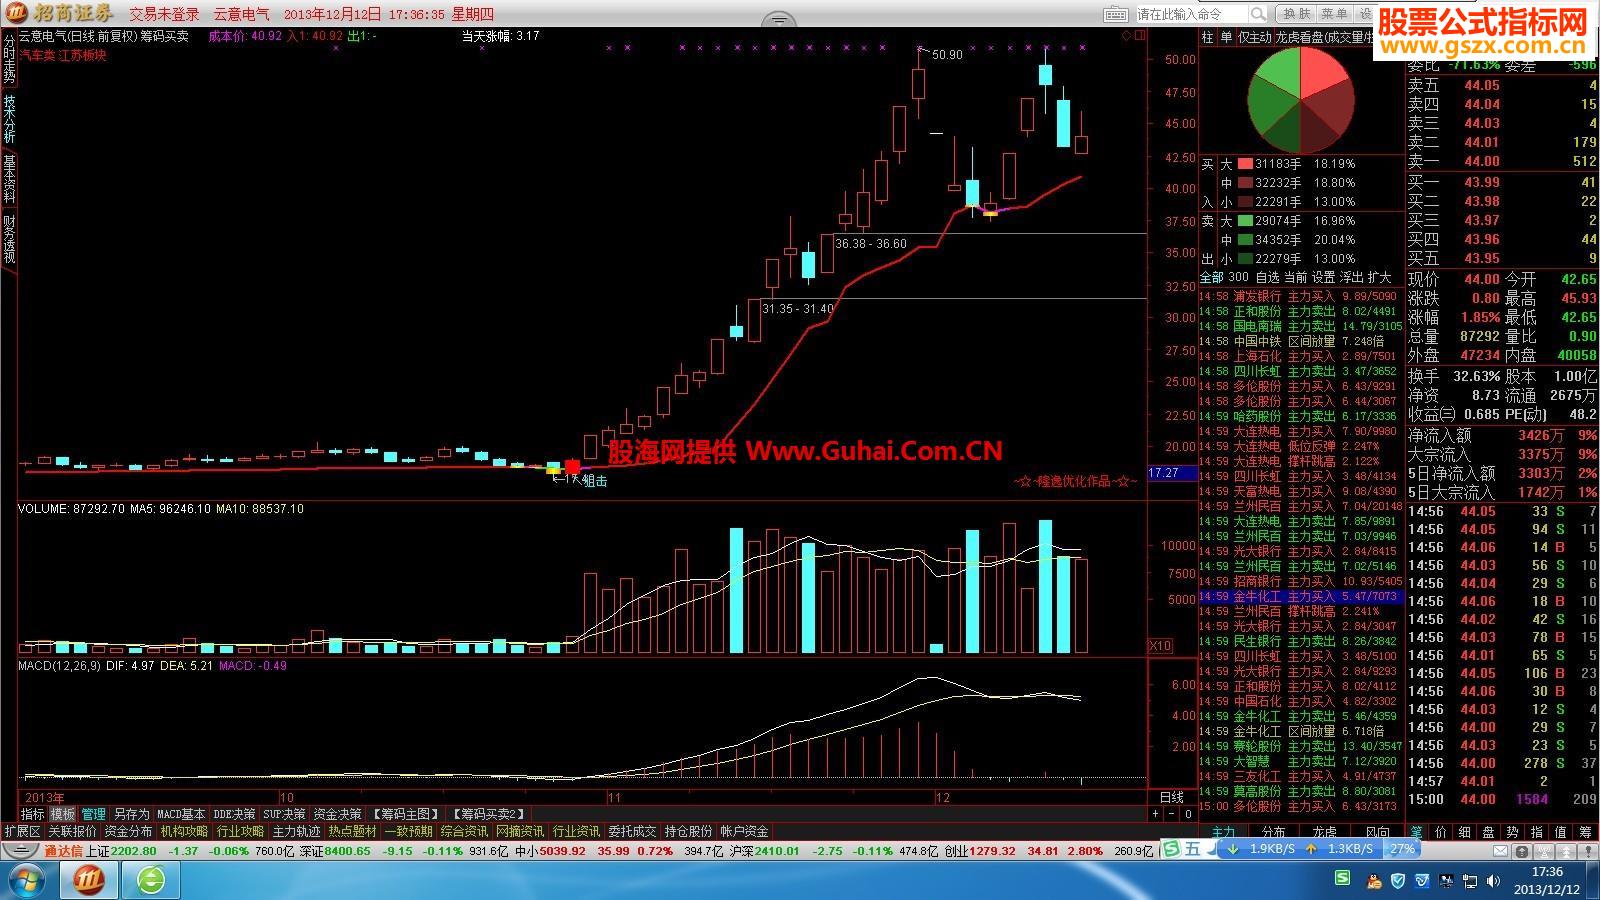1600x900 pixels.
Task: Open the on-screen keyboard icon beside command box
Action: pyautogui.click(x=1116, y=14)
